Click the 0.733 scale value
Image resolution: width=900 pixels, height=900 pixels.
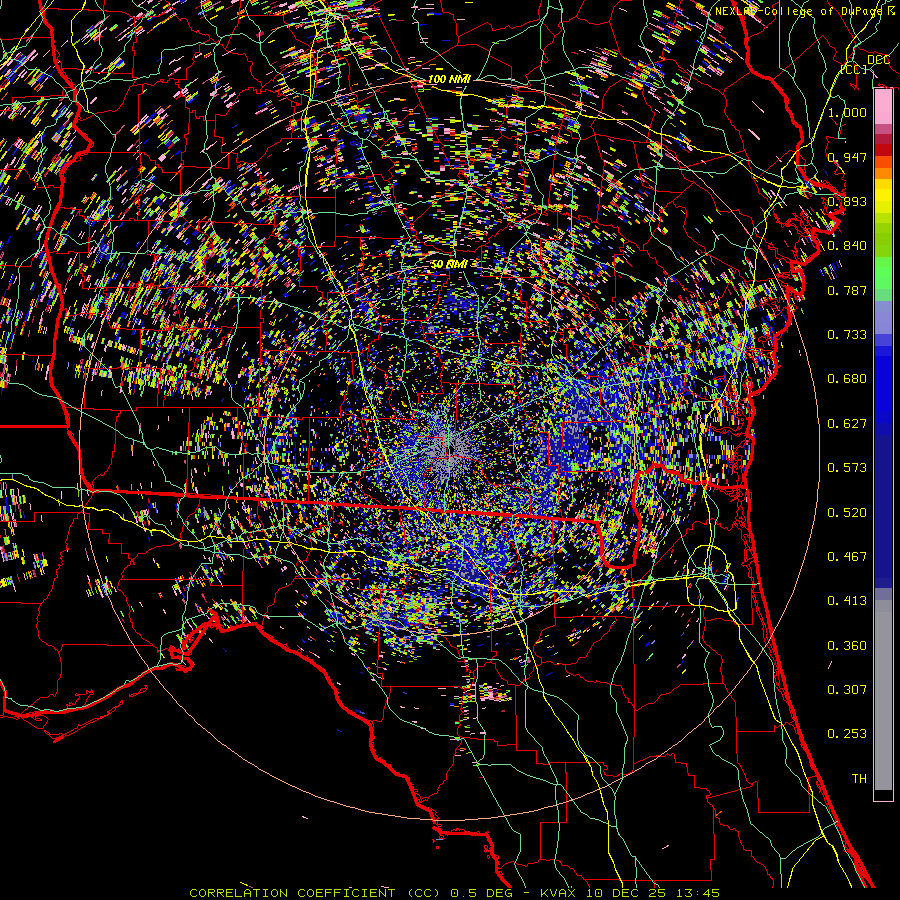pyautogui.click(x=847, y=334)
